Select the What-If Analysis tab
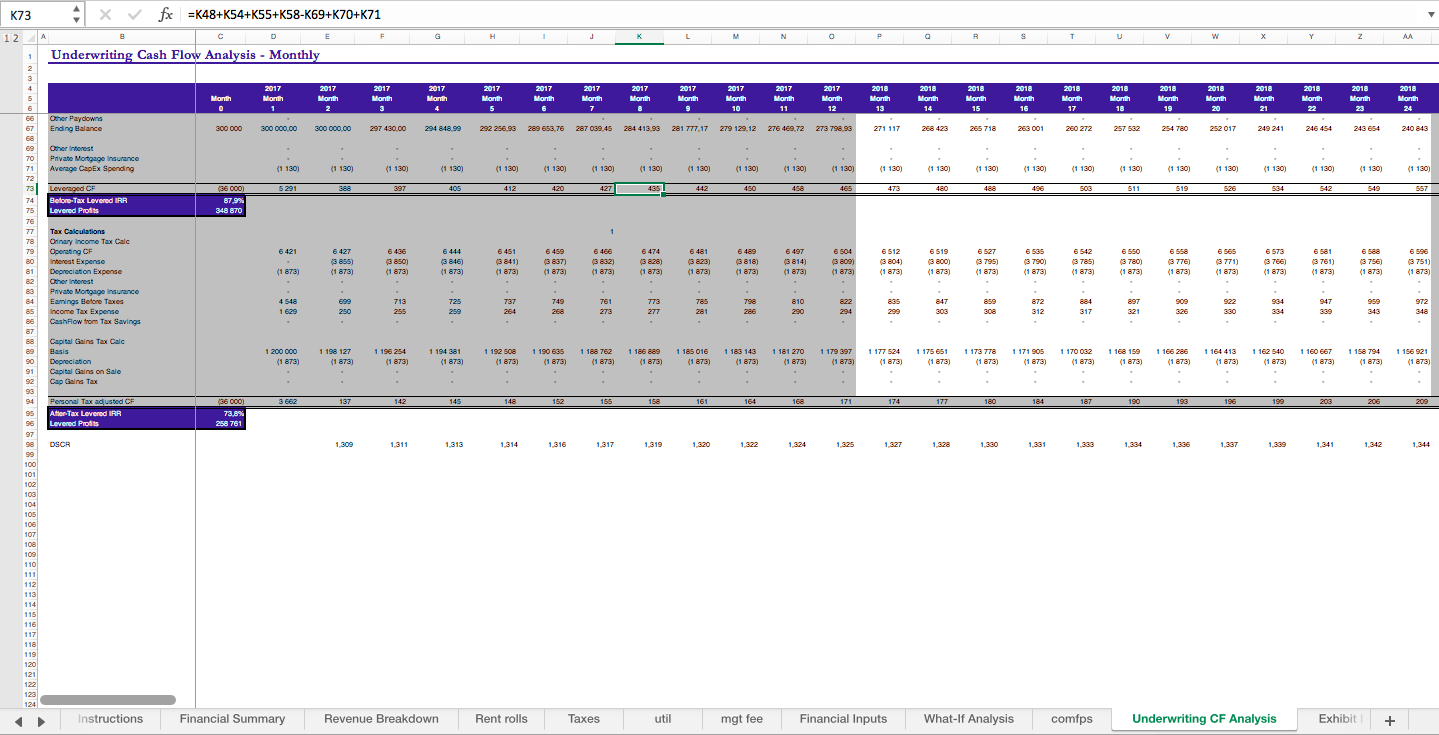Viewport: 1439px width, 735px height. 968,719
